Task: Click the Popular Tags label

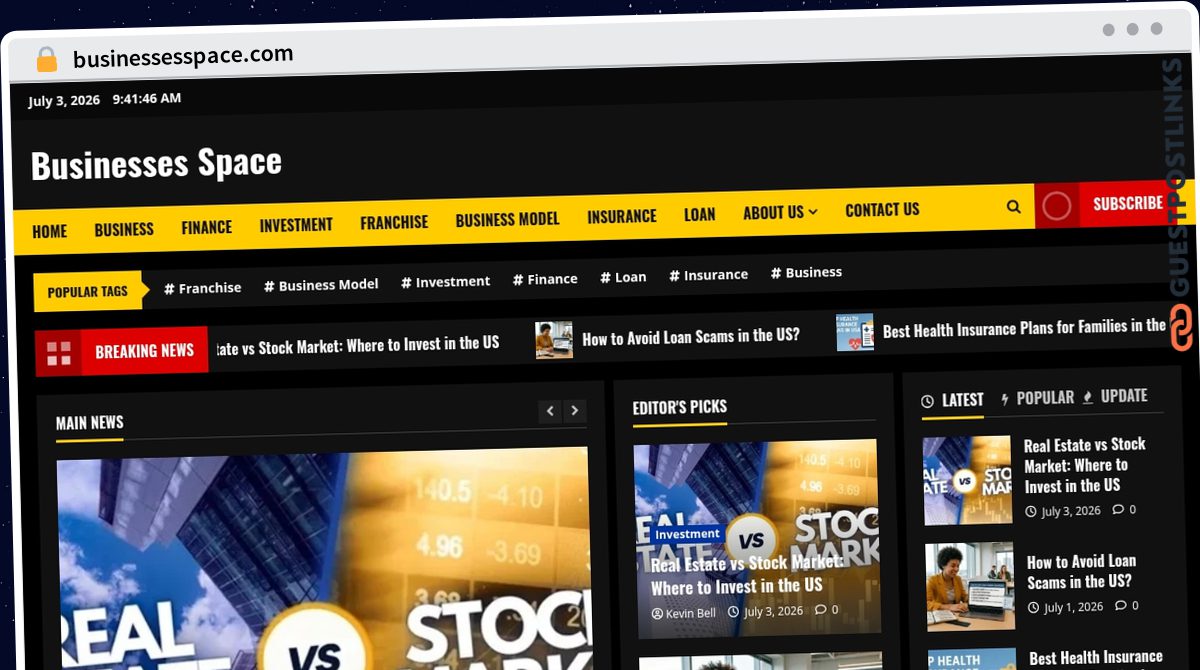Action: pyautogui.click(x=87, y=292)
